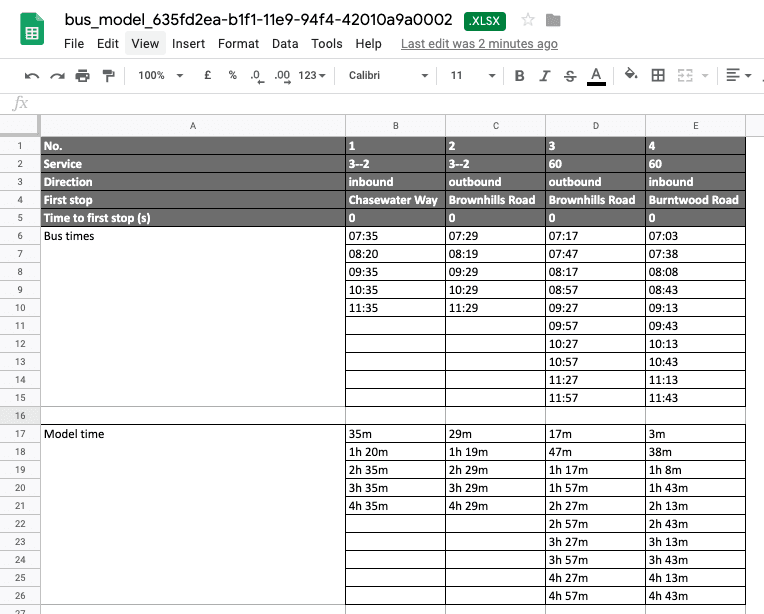The image size is (764, 614).
Task: Click the undo icon
Action: pos(32,76)
